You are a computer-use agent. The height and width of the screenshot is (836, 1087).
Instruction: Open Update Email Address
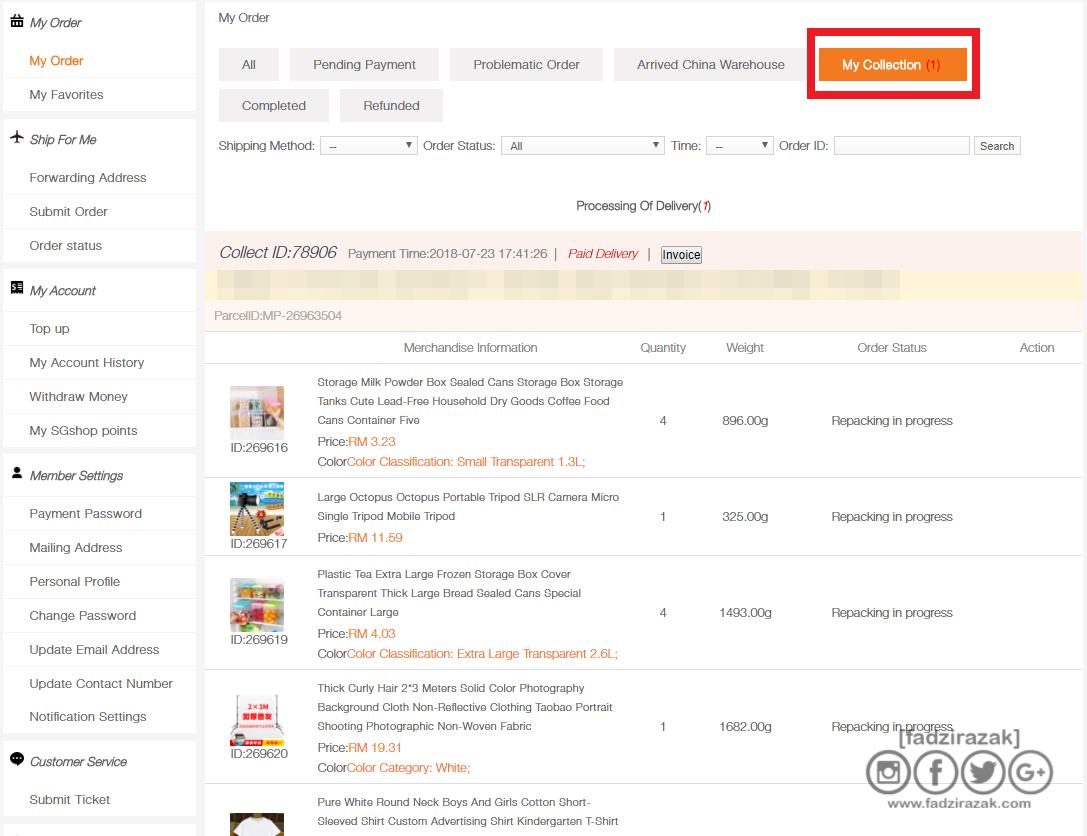[x=94, y=650]
